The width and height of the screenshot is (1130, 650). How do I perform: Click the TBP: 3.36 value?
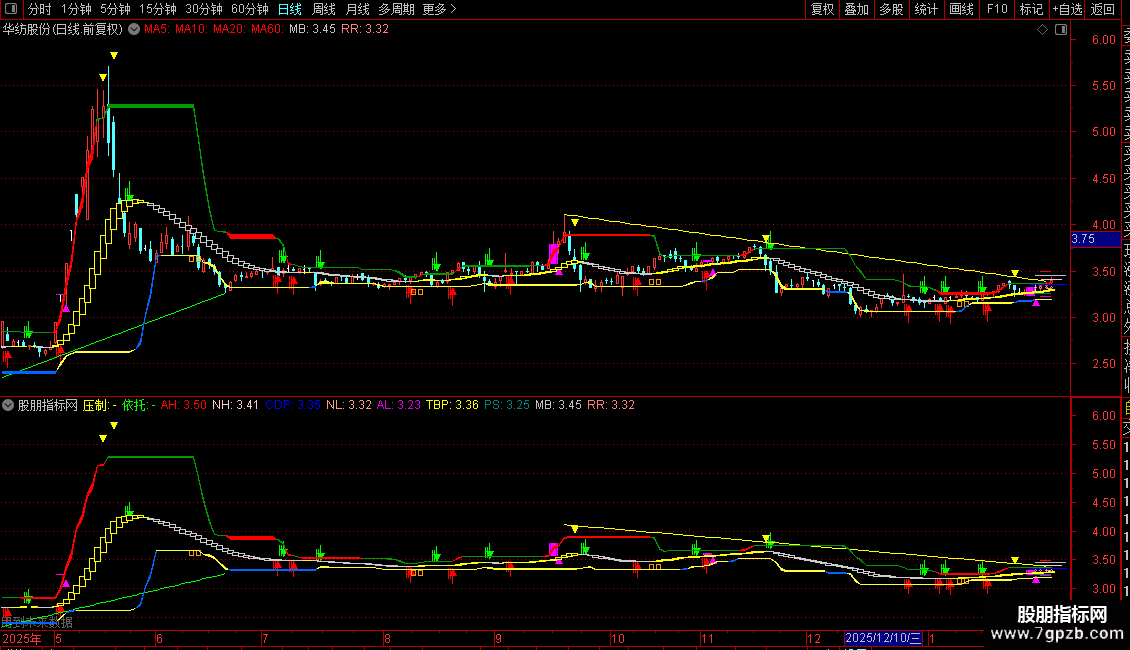[453, 405]
